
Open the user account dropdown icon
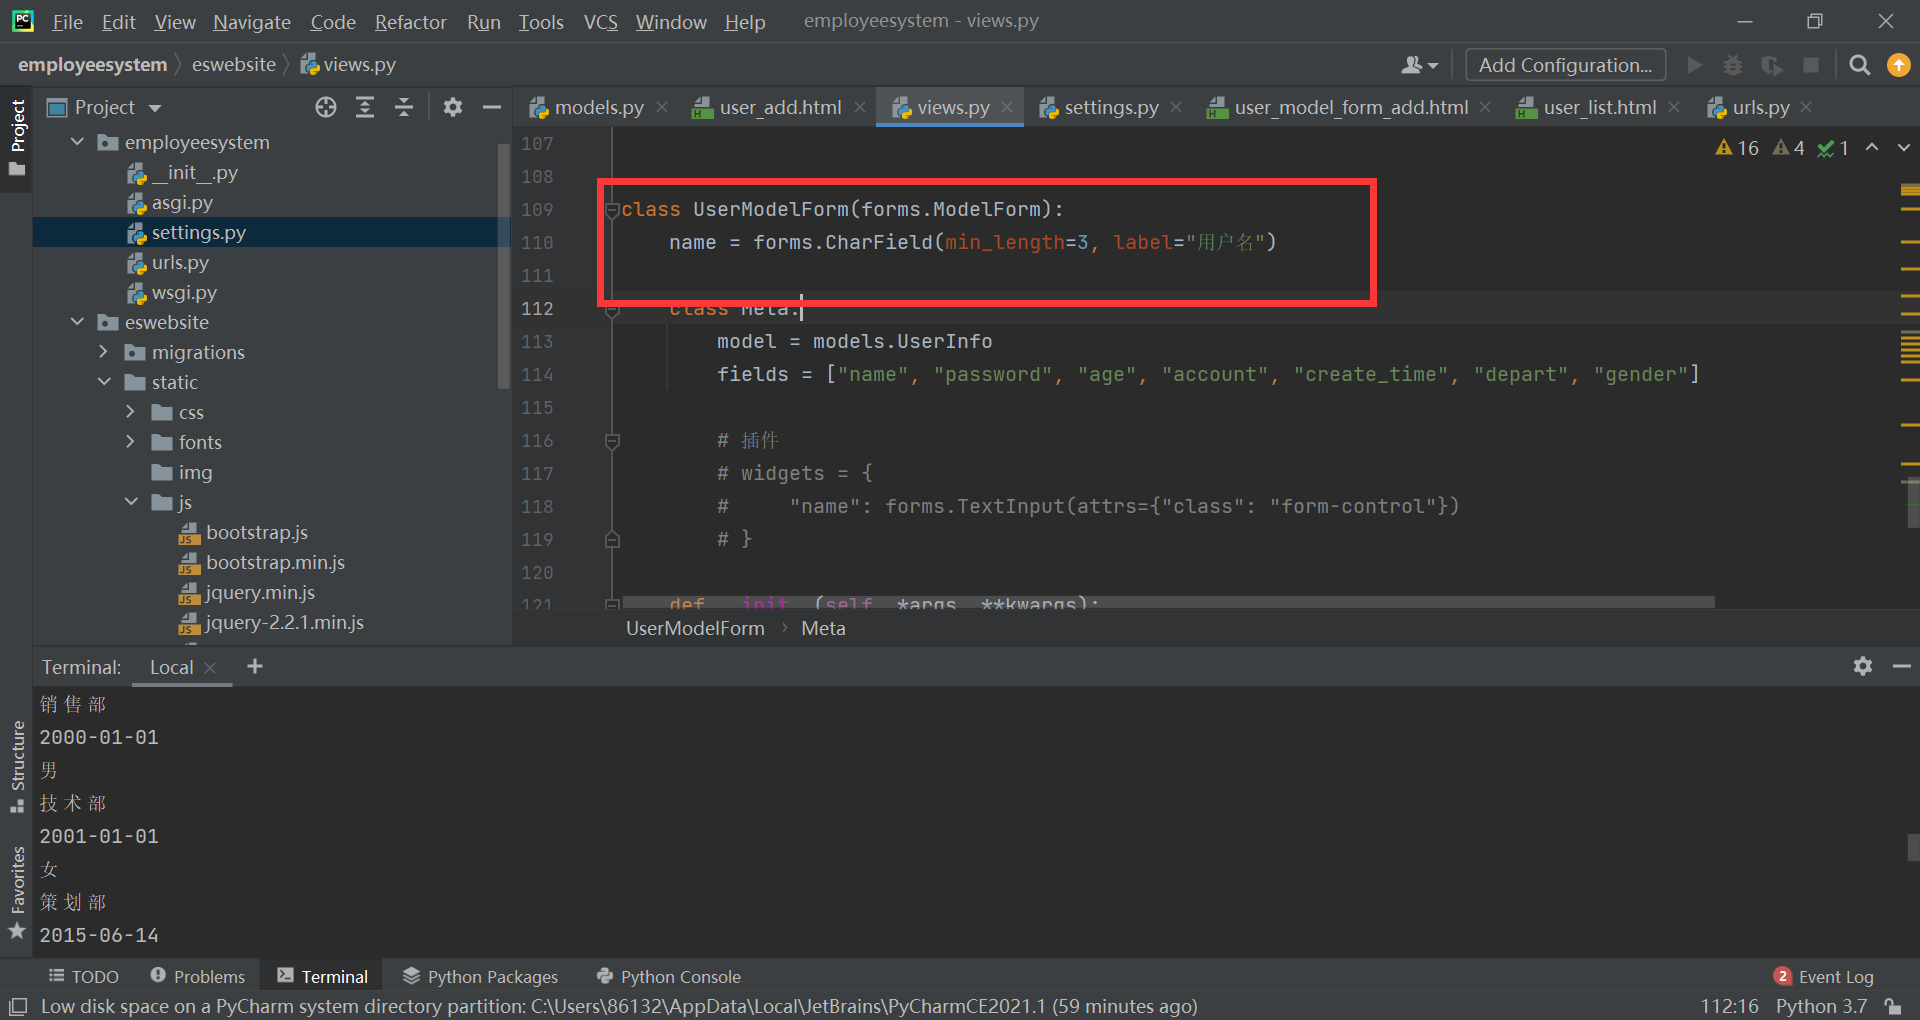point(1419,65)
